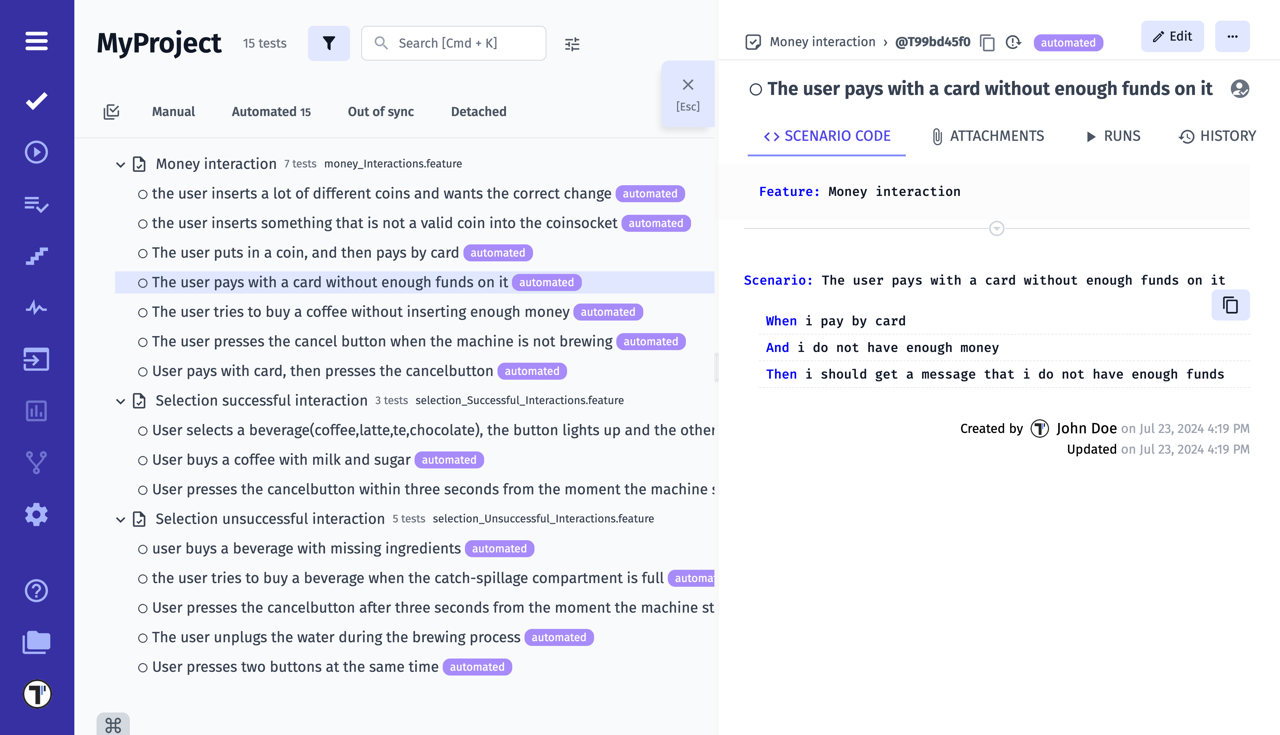Open the hamburger navigation menu
This screenshot has height=735, width=1280.
tap(36, 41)
